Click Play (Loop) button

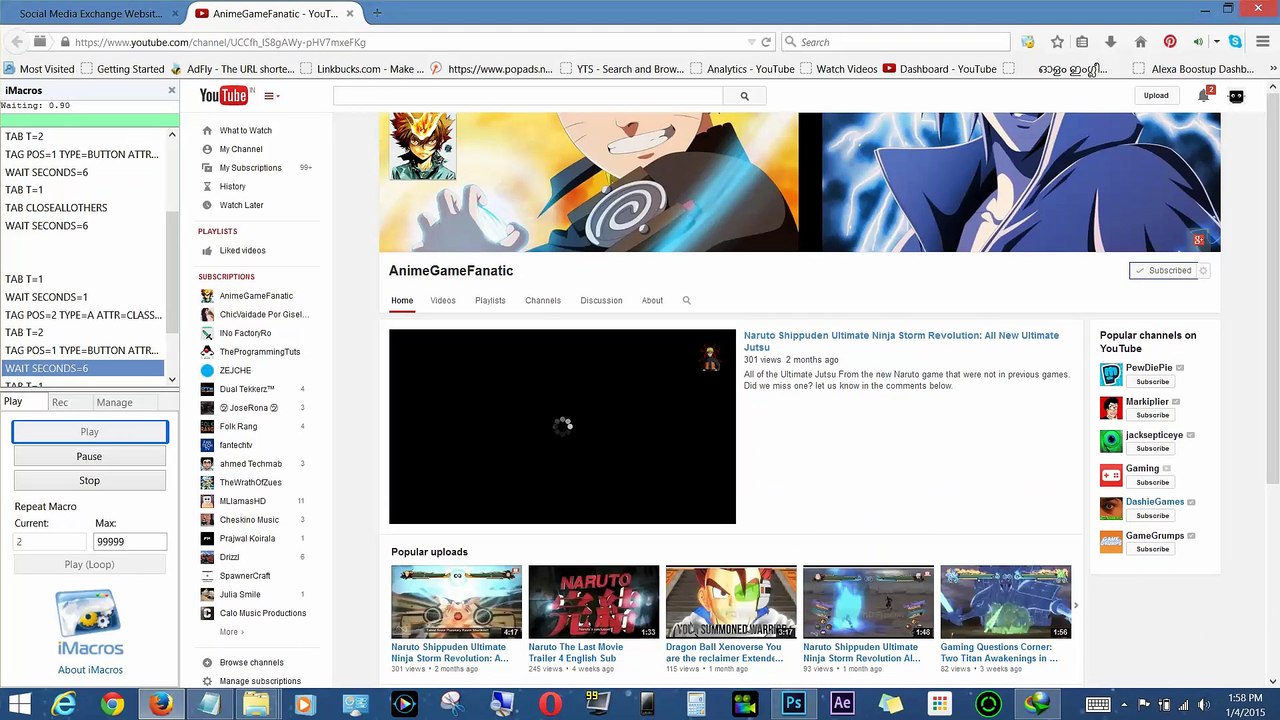(x=89, y=564)
